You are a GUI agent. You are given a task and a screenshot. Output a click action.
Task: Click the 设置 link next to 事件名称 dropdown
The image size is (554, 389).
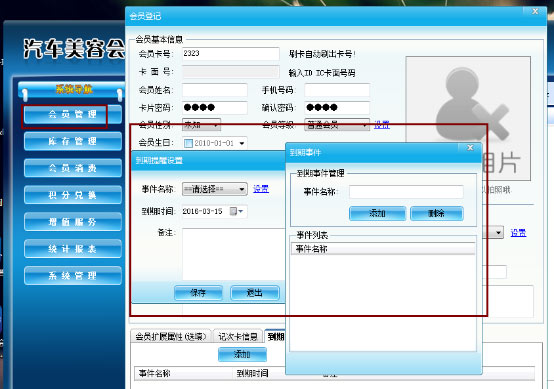coord(261,189)
